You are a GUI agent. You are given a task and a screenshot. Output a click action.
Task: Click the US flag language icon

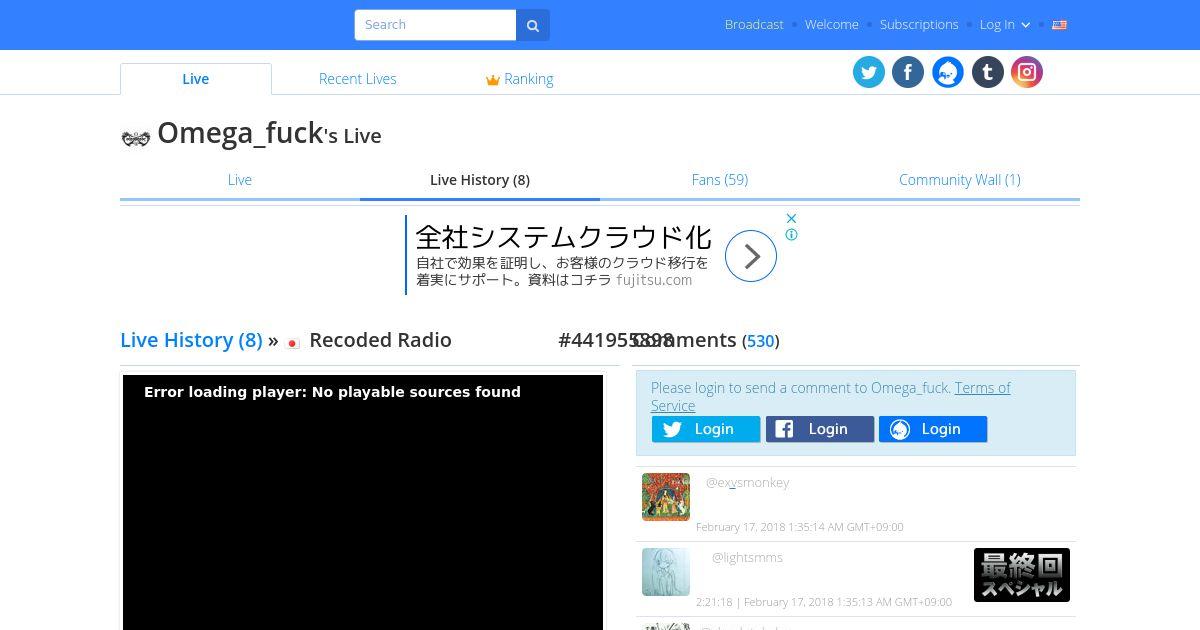(x=1060, y=25)
